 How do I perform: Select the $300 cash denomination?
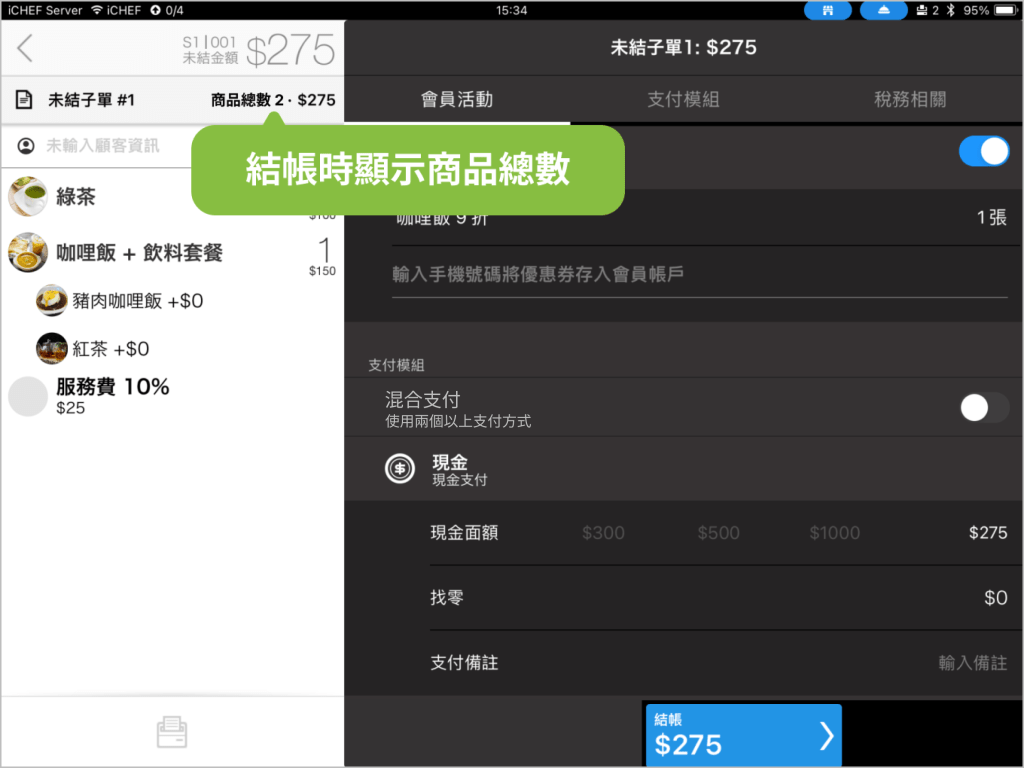[x=603, y=533]
